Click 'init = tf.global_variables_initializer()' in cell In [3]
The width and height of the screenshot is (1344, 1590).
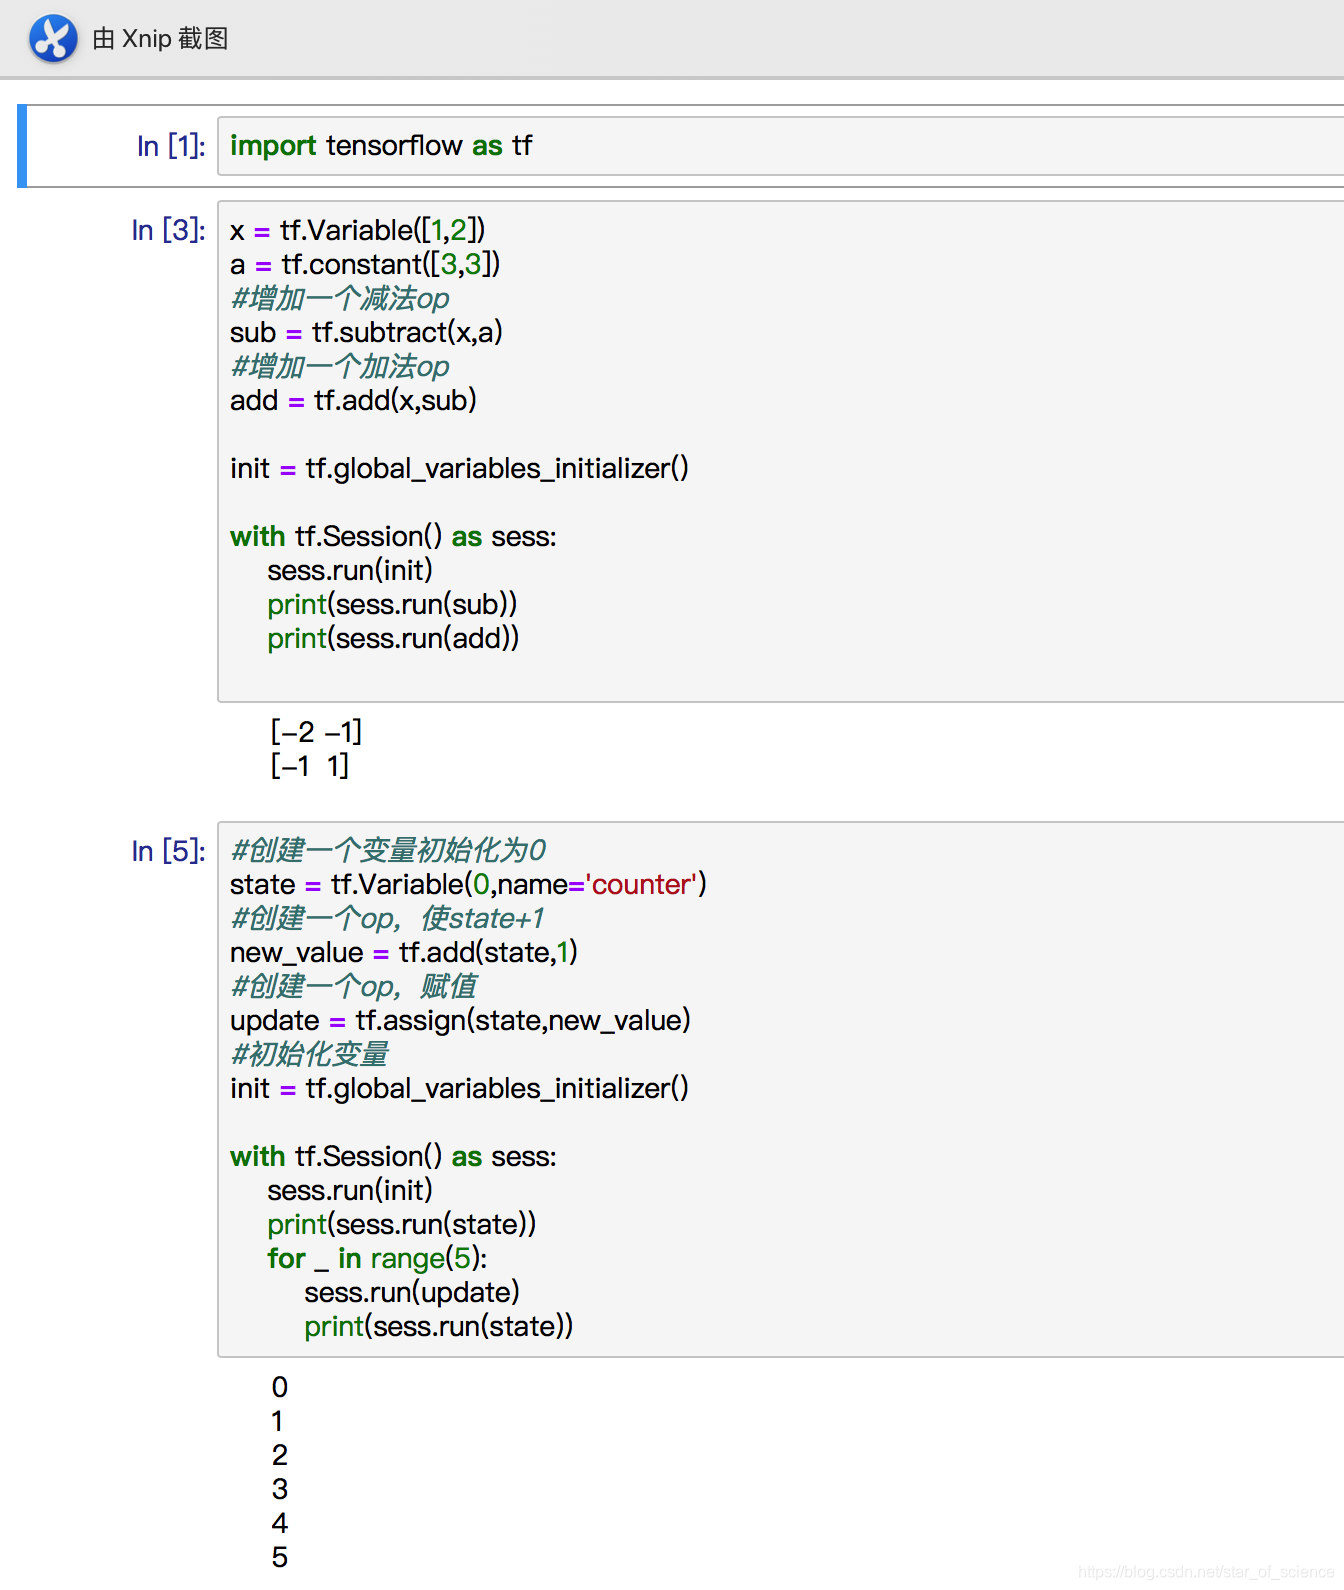[x=459, y=468]
